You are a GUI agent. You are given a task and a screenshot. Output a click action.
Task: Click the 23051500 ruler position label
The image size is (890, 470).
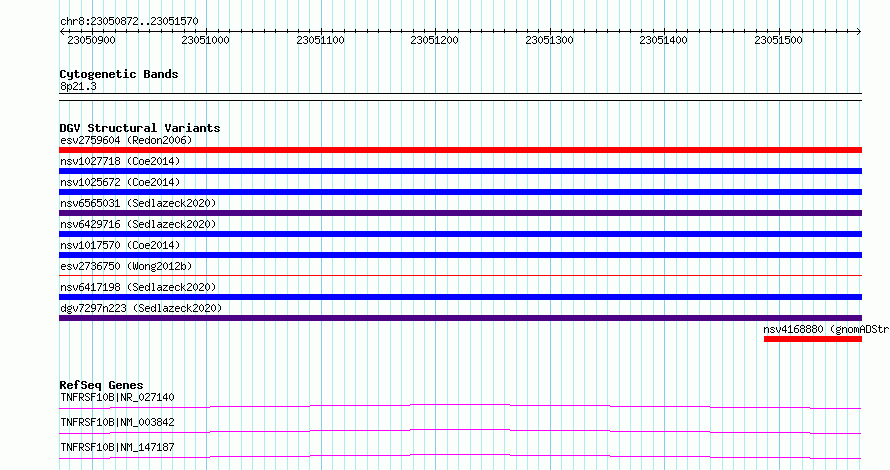778,40
